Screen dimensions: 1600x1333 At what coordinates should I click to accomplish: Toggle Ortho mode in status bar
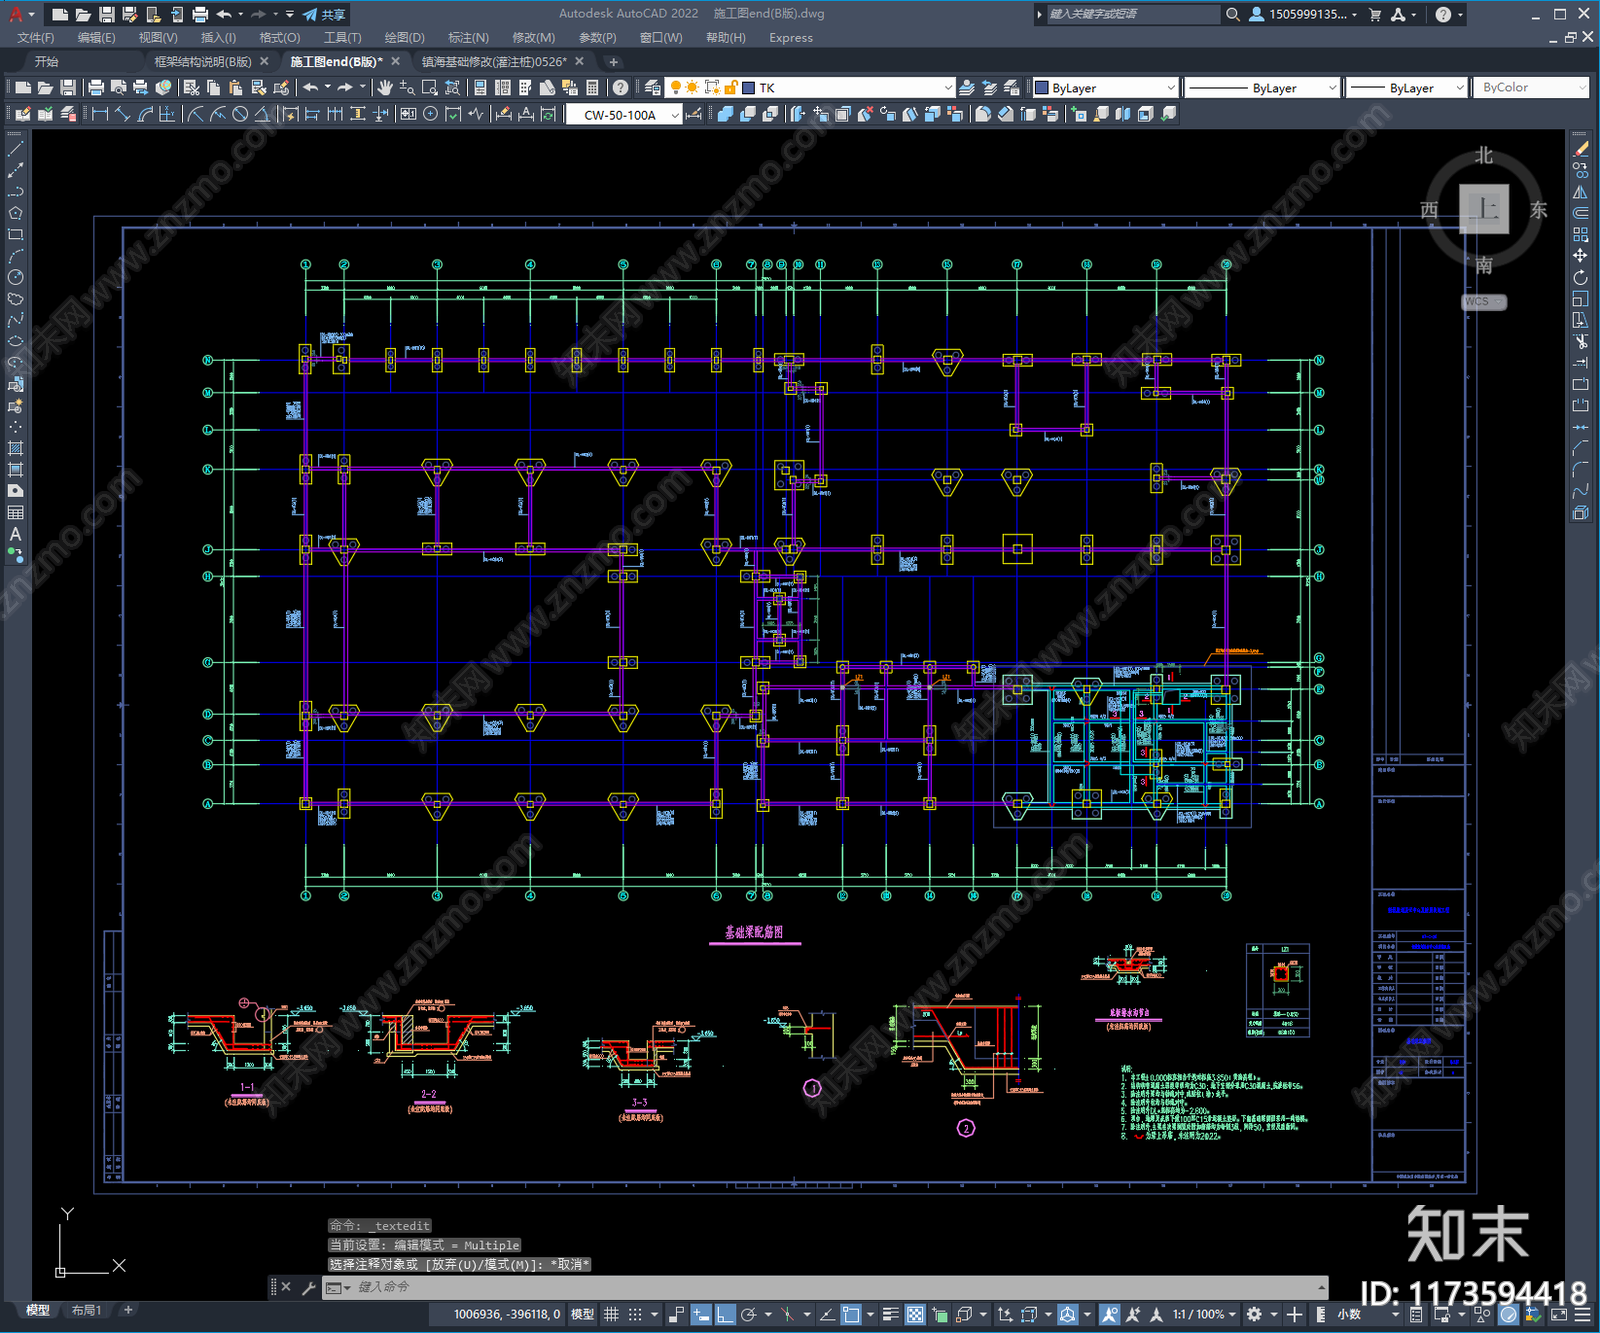click(725, 1314)
